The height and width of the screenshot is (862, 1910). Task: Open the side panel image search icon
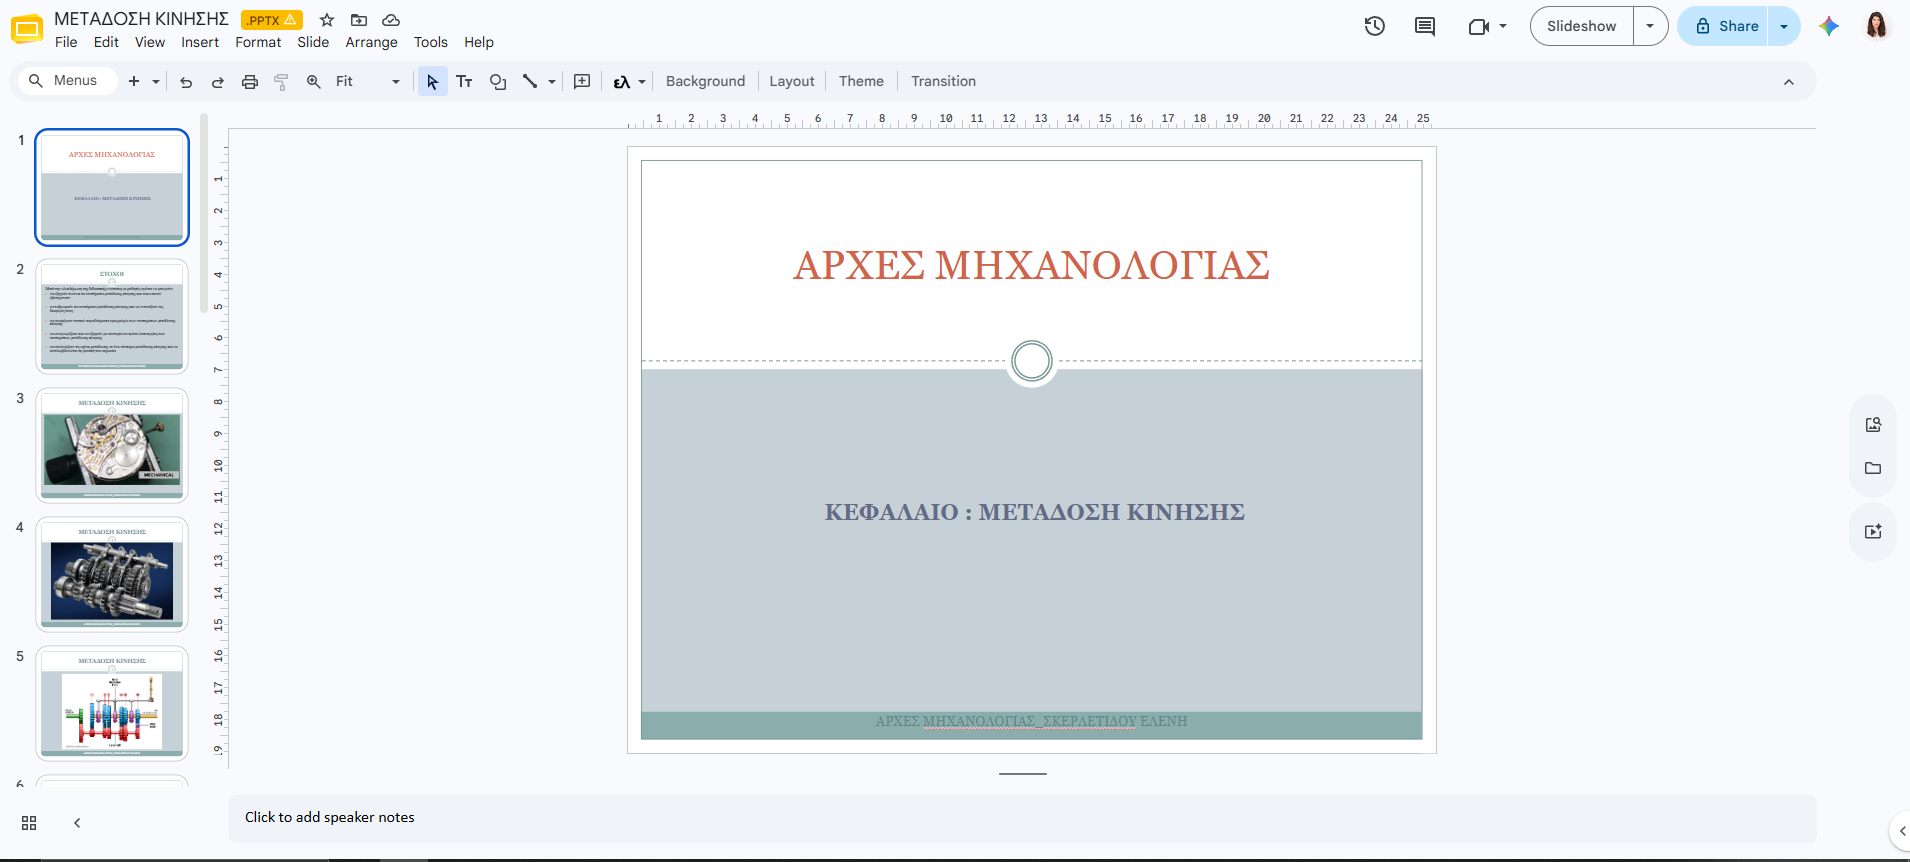click(1873, 424)
